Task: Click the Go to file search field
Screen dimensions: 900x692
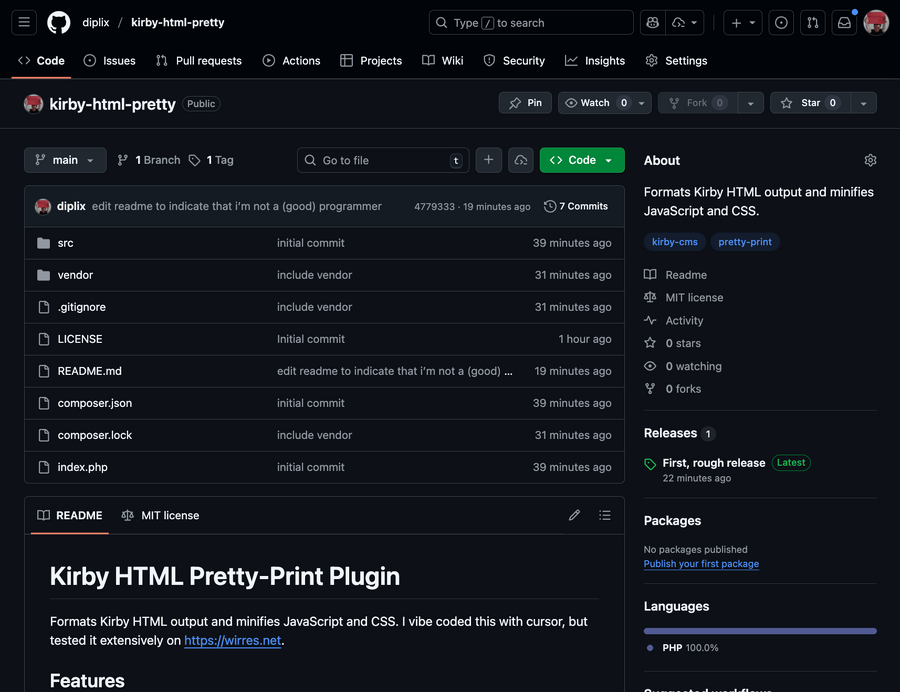Action: (380, 160)
